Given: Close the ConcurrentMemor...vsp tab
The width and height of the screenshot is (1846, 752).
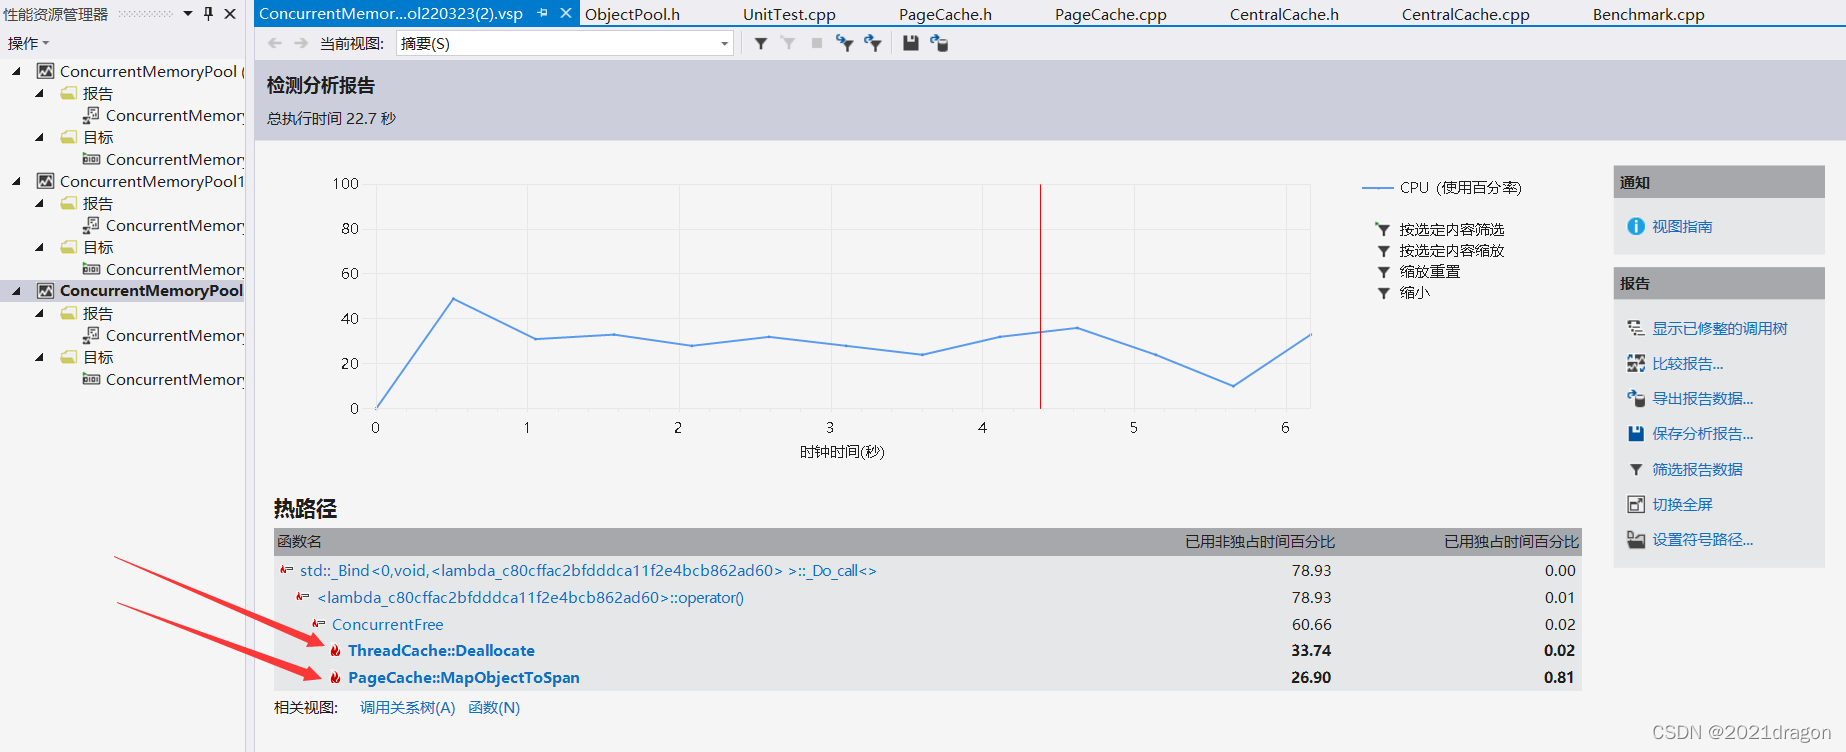Looking at the screenshot, I should pyautogui.click(x=565, y=13).
